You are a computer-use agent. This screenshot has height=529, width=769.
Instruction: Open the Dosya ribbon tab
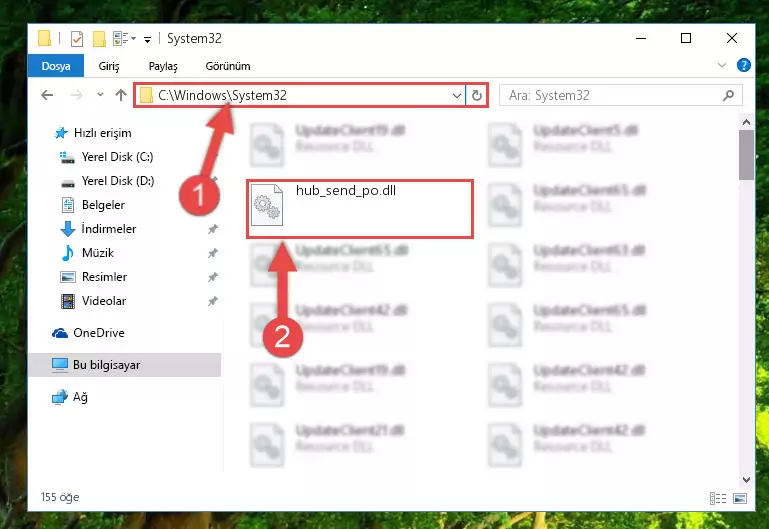point(55,66)
